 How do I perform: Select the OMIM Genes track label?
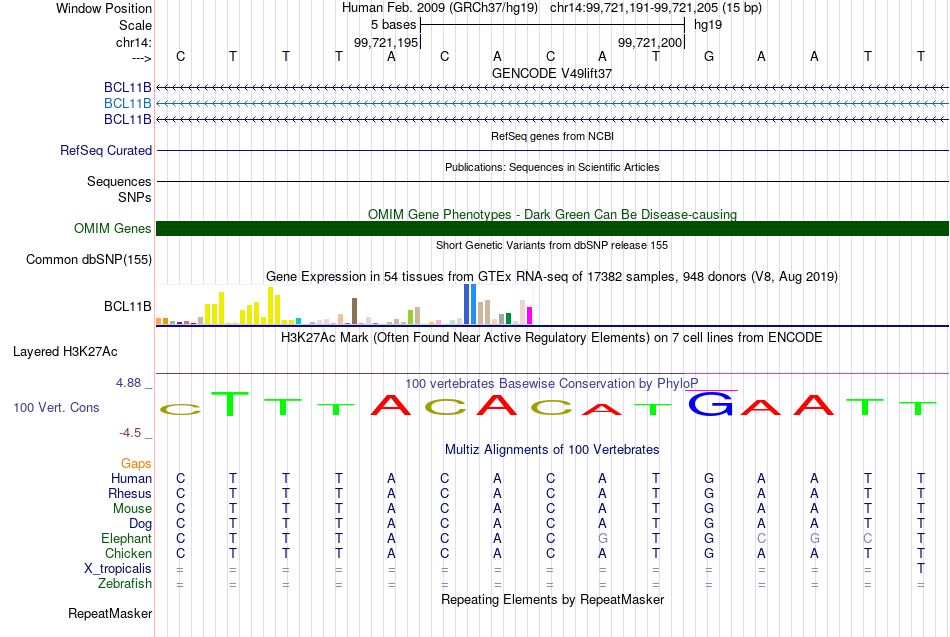click(x=112, y=228)
